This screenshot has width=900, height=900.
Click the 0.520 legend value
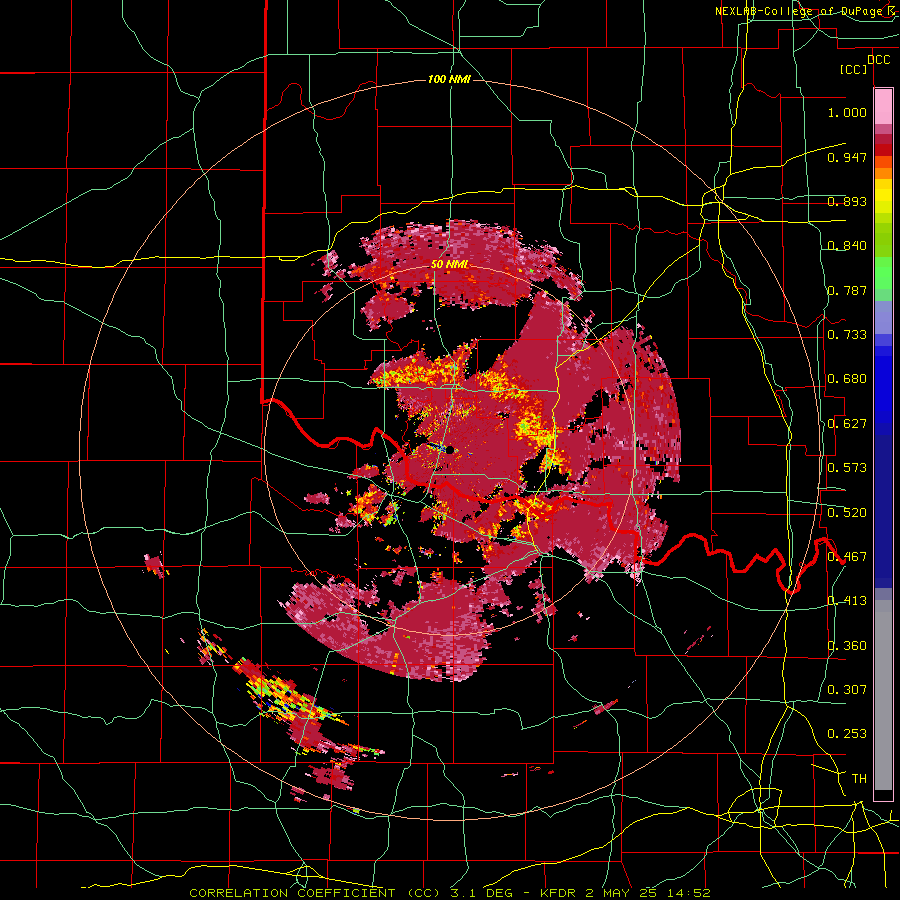[847, 513]
